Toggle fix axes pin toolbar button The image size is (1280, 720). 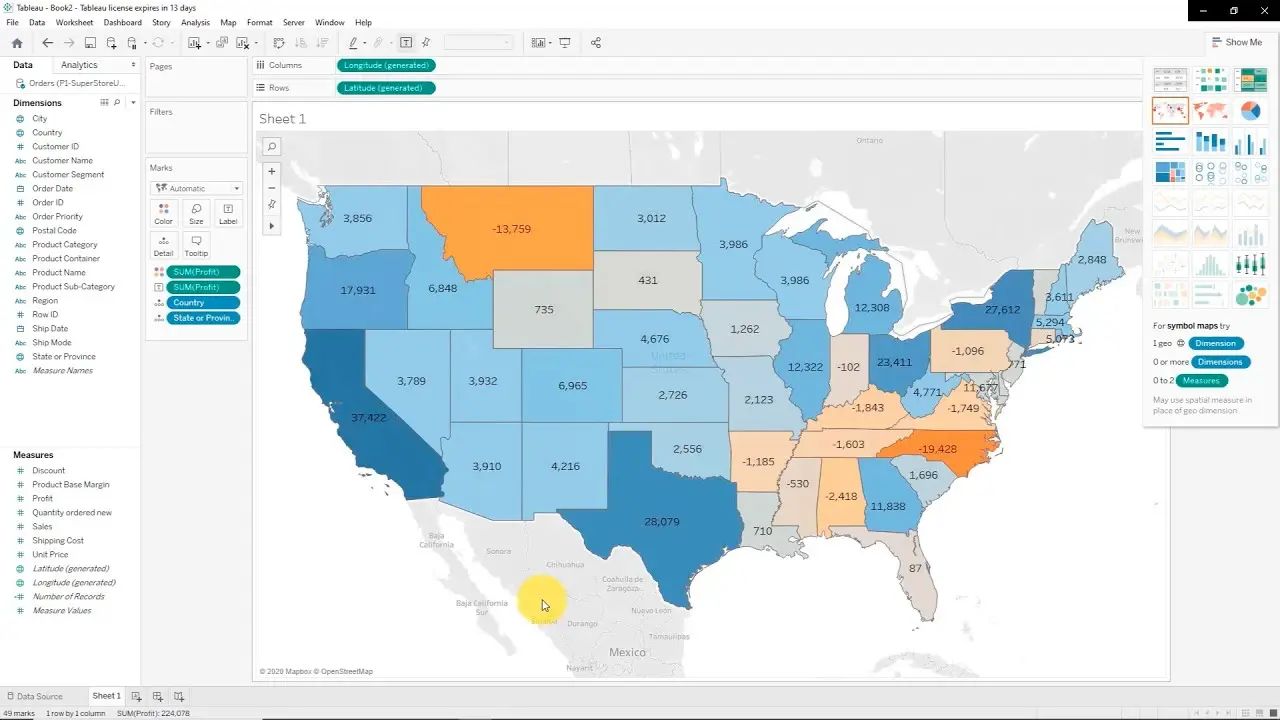click(x=426, y=43)
